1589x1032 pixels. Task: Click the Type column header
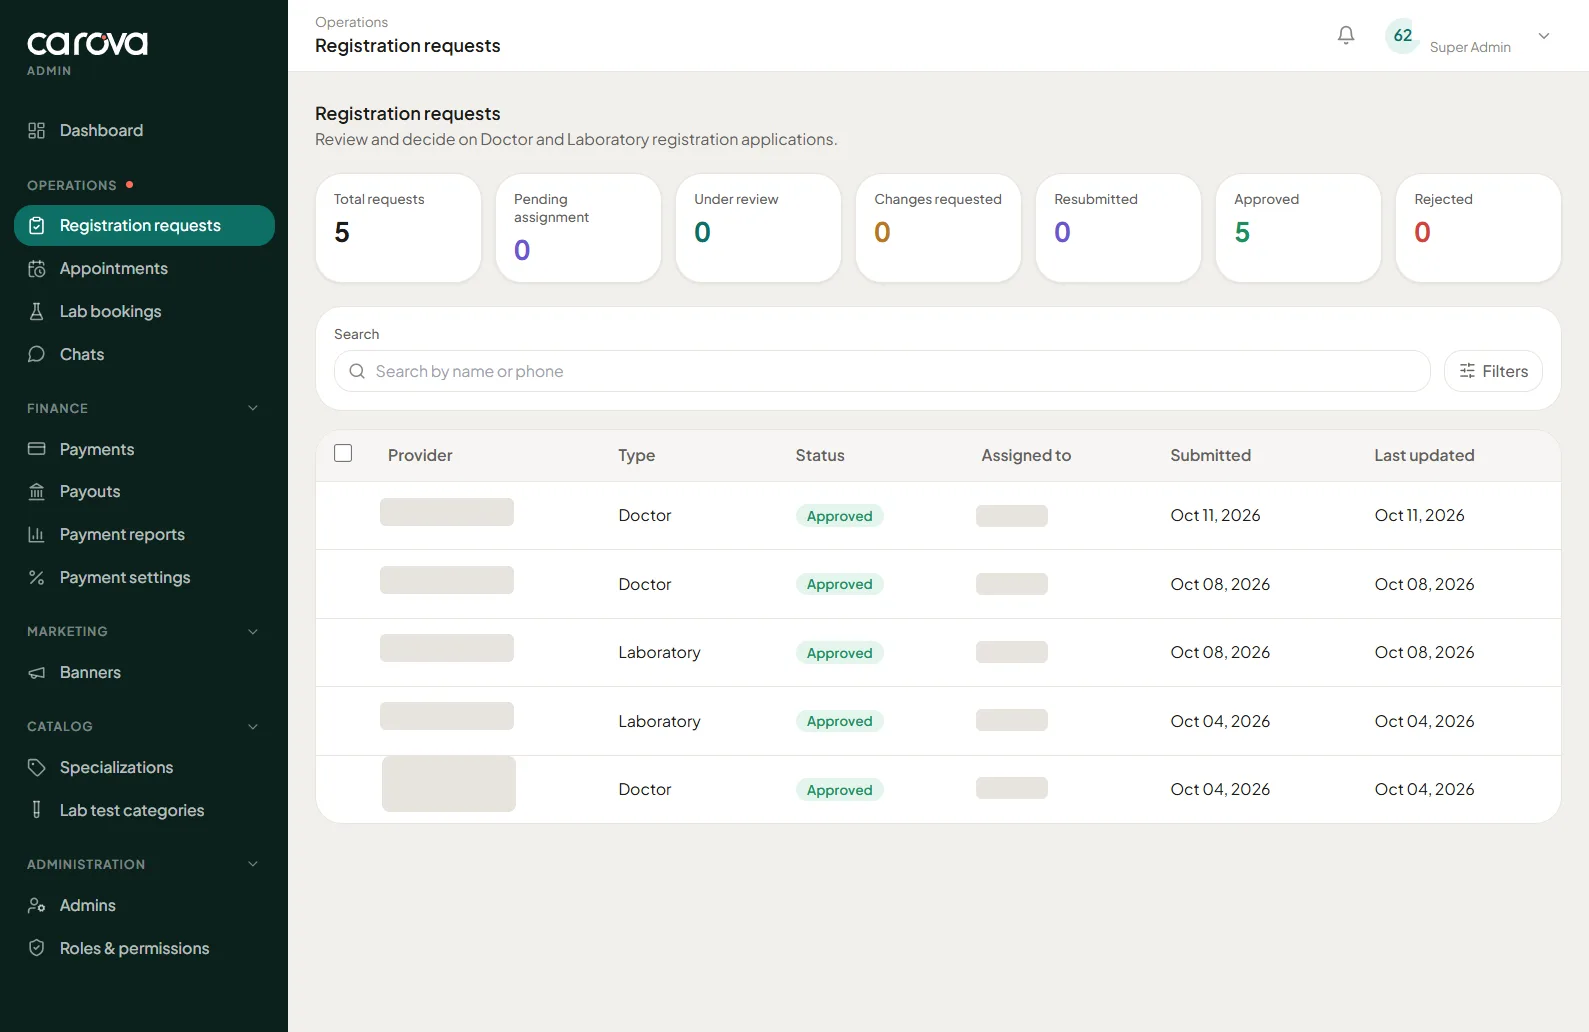tap(636, 455)
